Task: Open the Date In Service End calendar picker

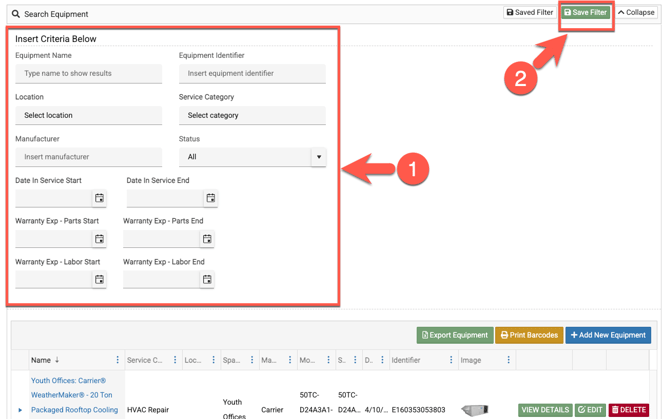Action: click(210, 198)
